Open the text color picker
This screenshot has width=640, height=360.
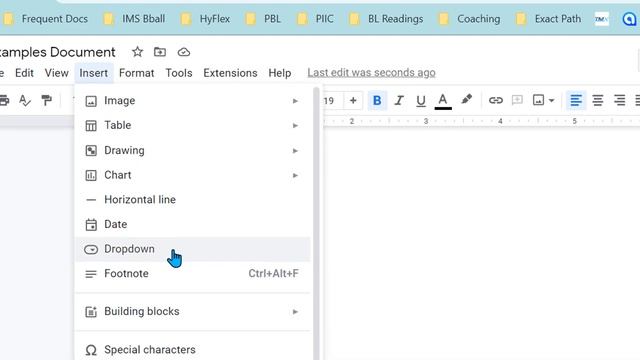tap(443, 101)
